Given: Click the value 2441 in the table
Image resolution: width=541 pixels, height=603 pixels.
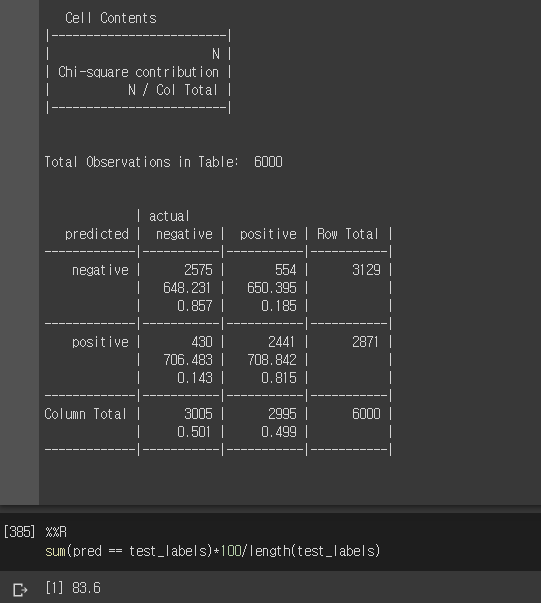Looking at the screenshot, I should pos(281,342).
